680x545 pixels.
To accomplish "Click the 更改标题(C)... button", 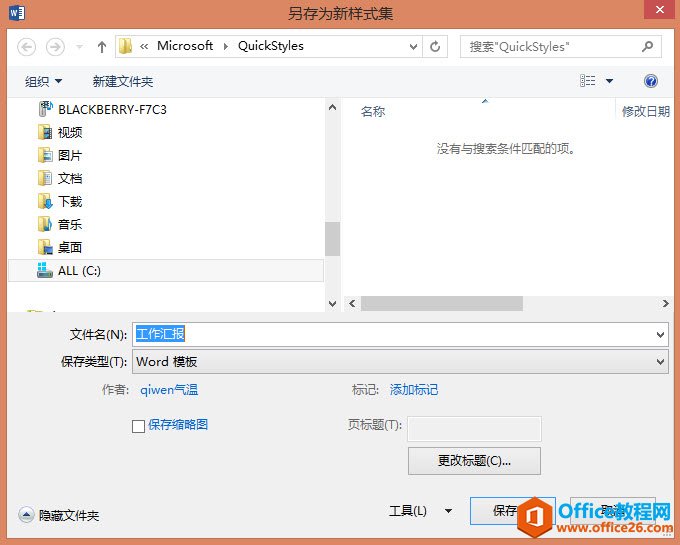I will coord(474,461).
